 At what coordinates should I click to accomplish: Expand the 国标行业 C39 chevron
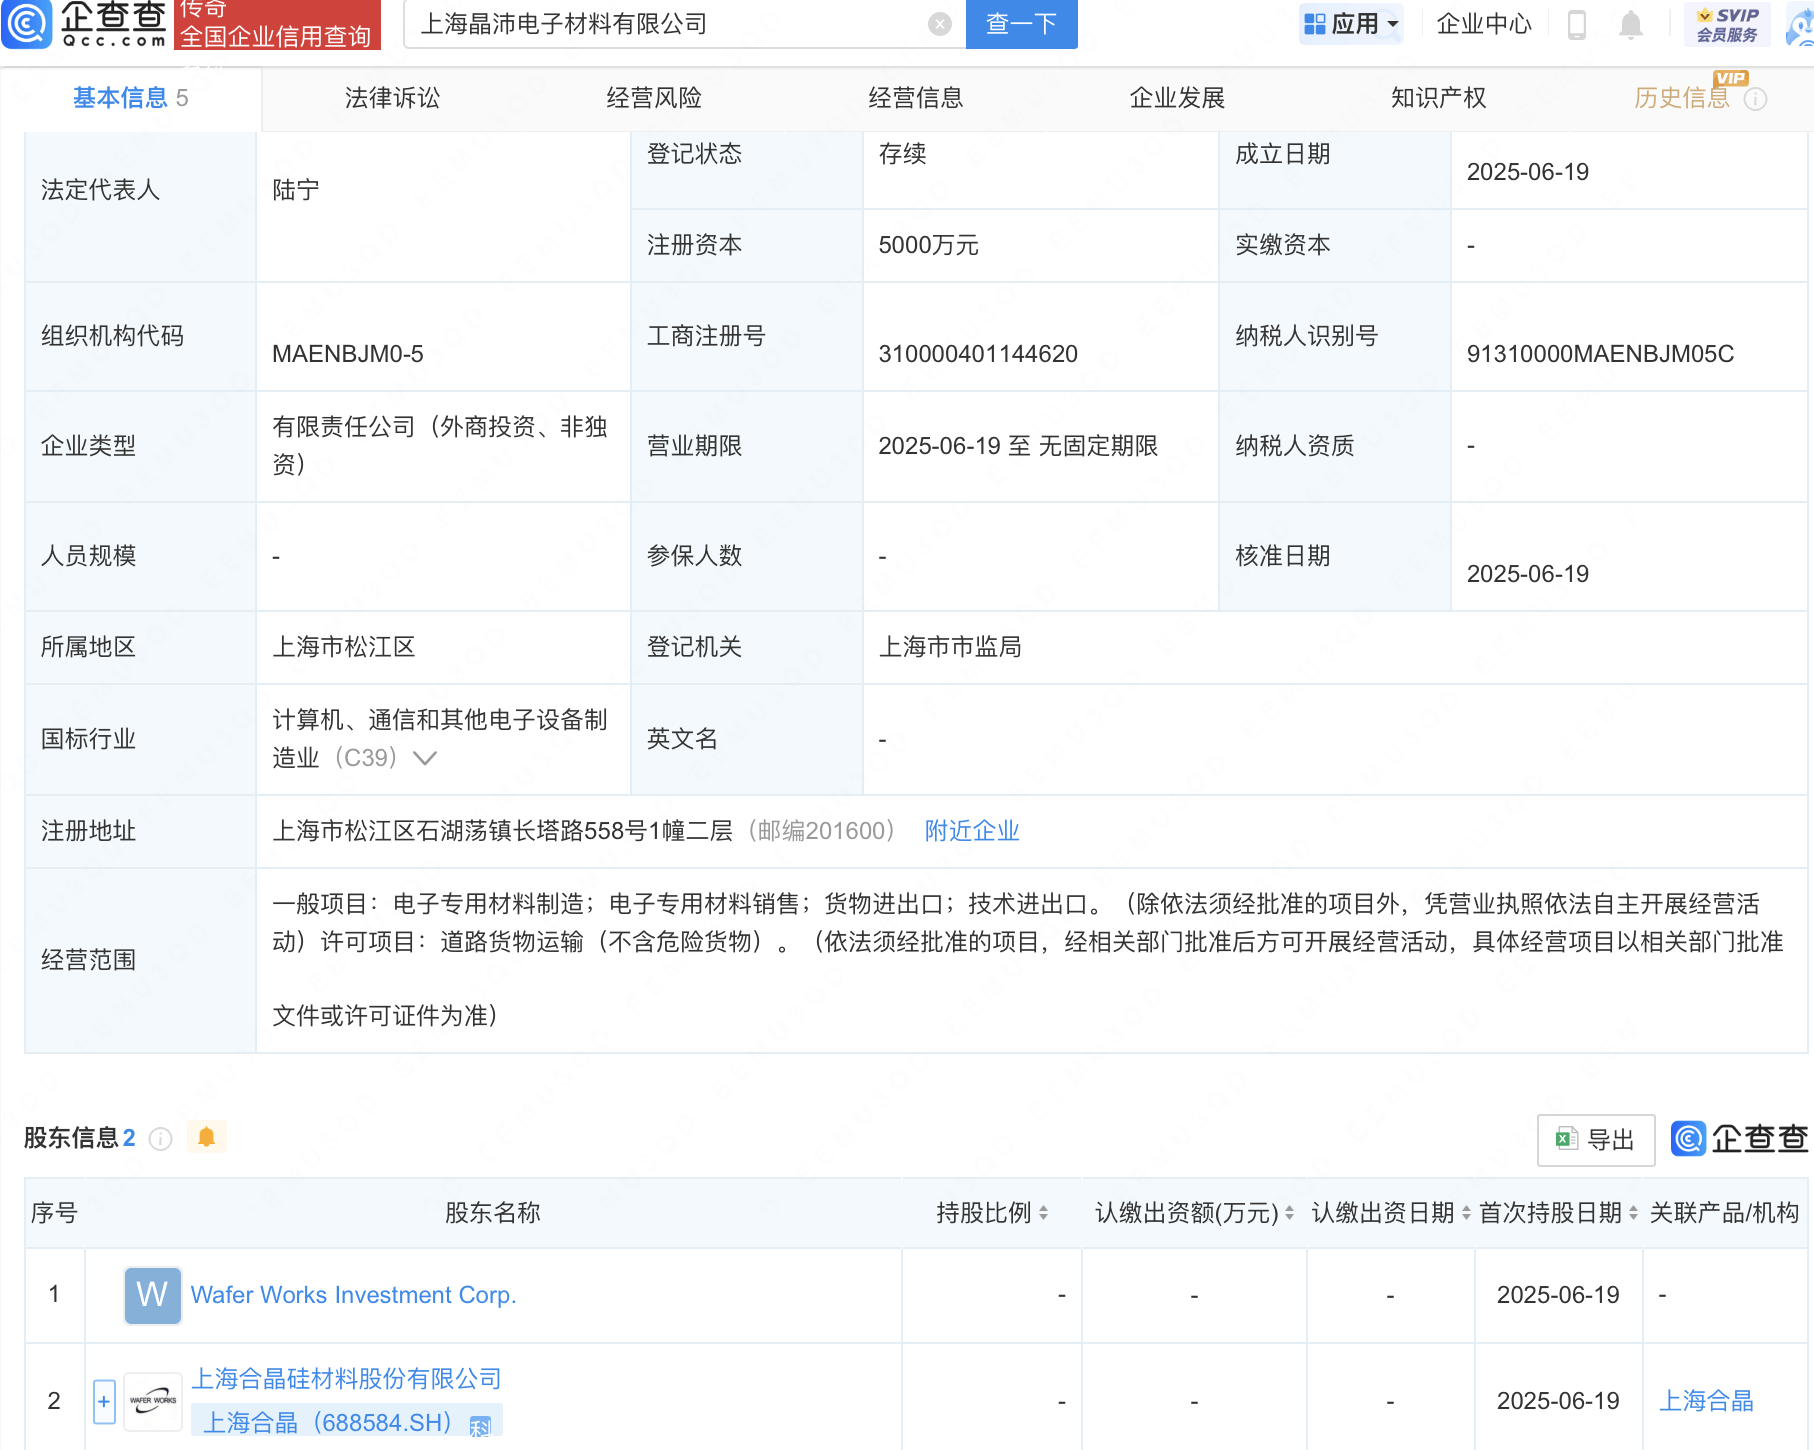tap(425, 758)
